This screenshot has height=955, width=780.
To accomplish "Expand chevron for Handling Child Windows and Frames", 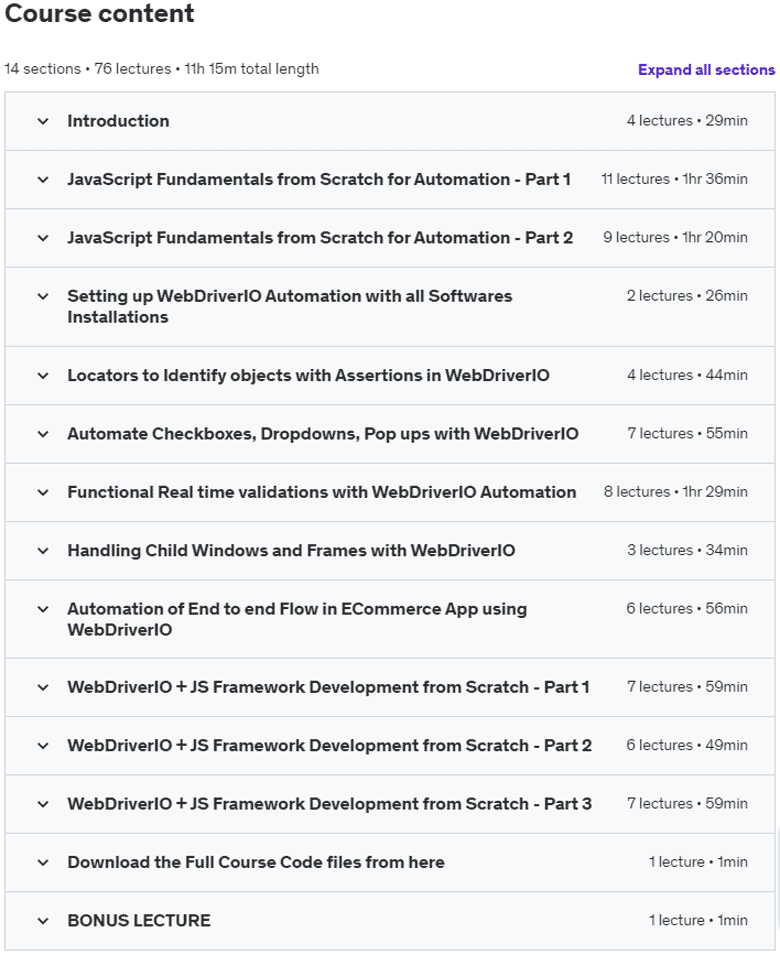I will (43, 551).
